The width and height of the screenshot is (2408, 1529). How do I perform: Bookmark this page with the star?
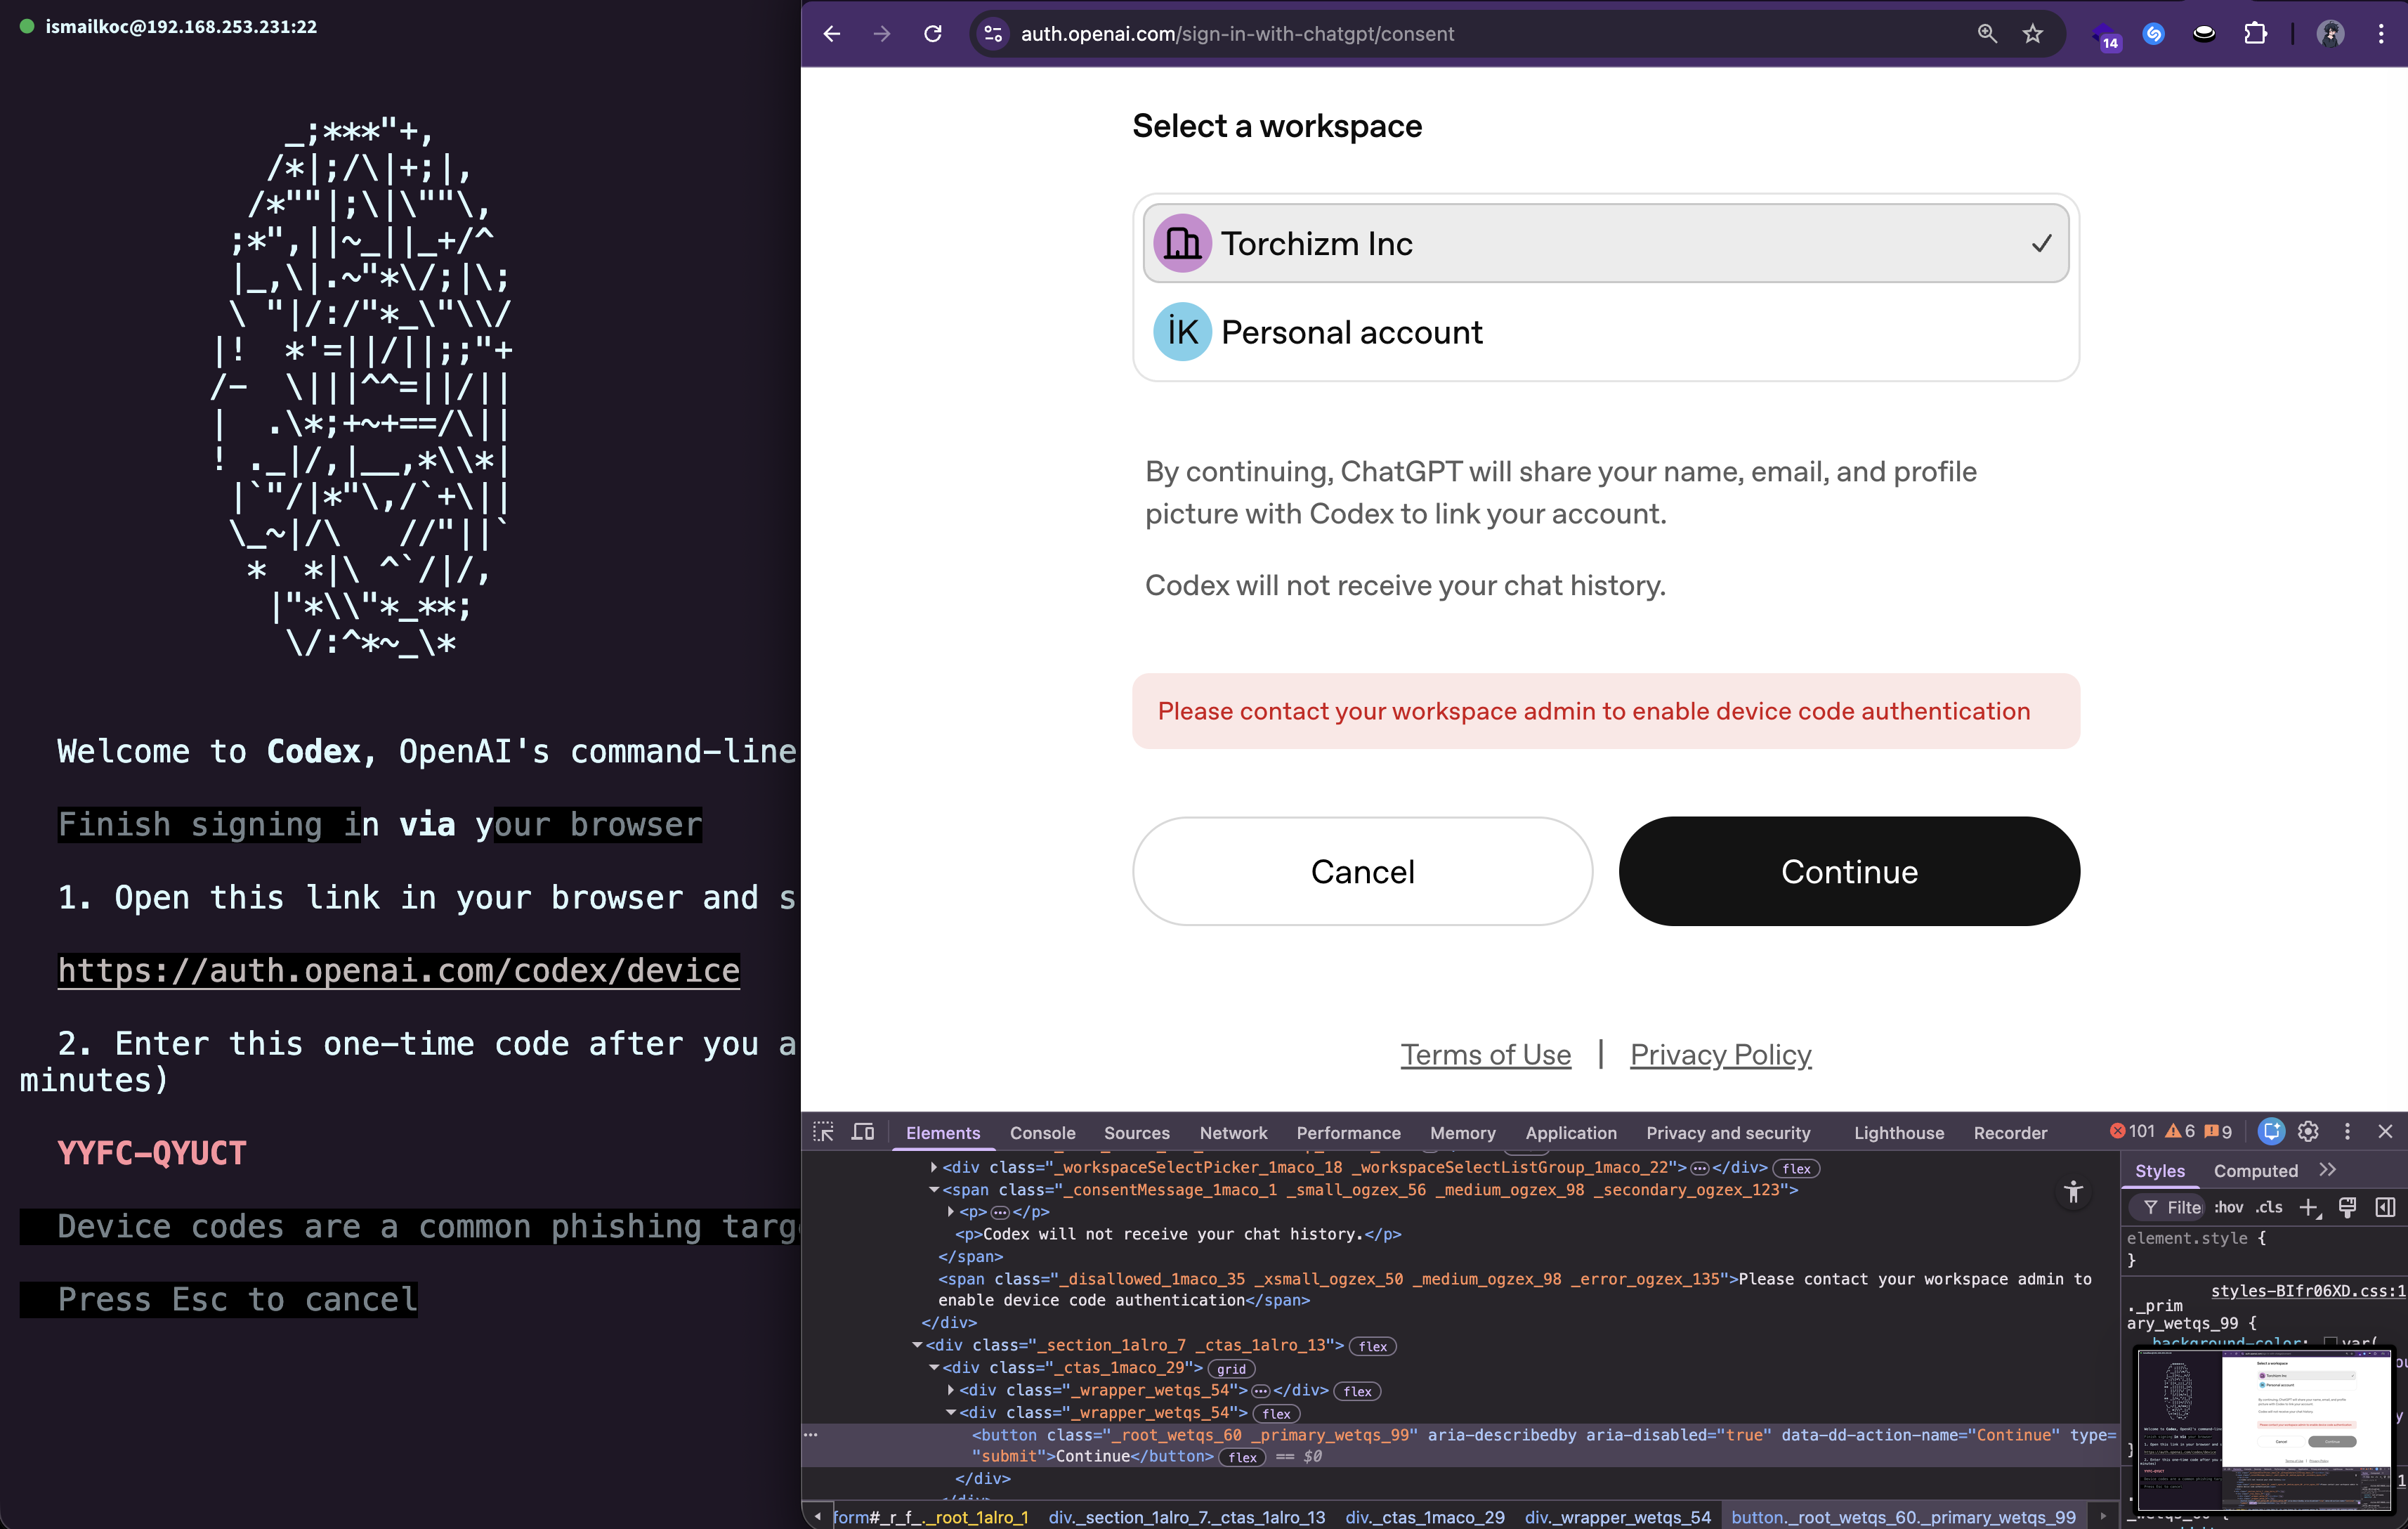click(2032, 34)
